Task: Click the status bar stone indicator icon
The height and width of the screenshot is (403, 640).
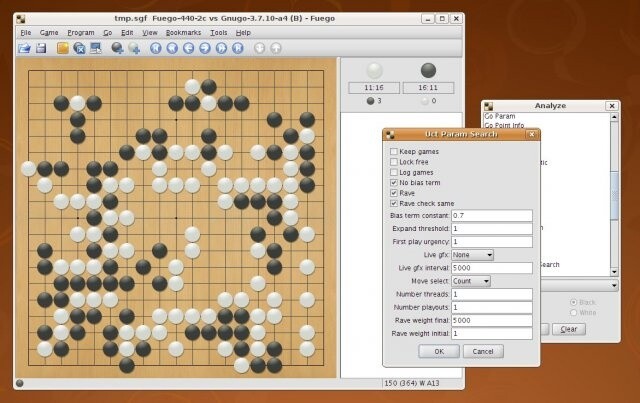Action: click(x=20, y=383)
